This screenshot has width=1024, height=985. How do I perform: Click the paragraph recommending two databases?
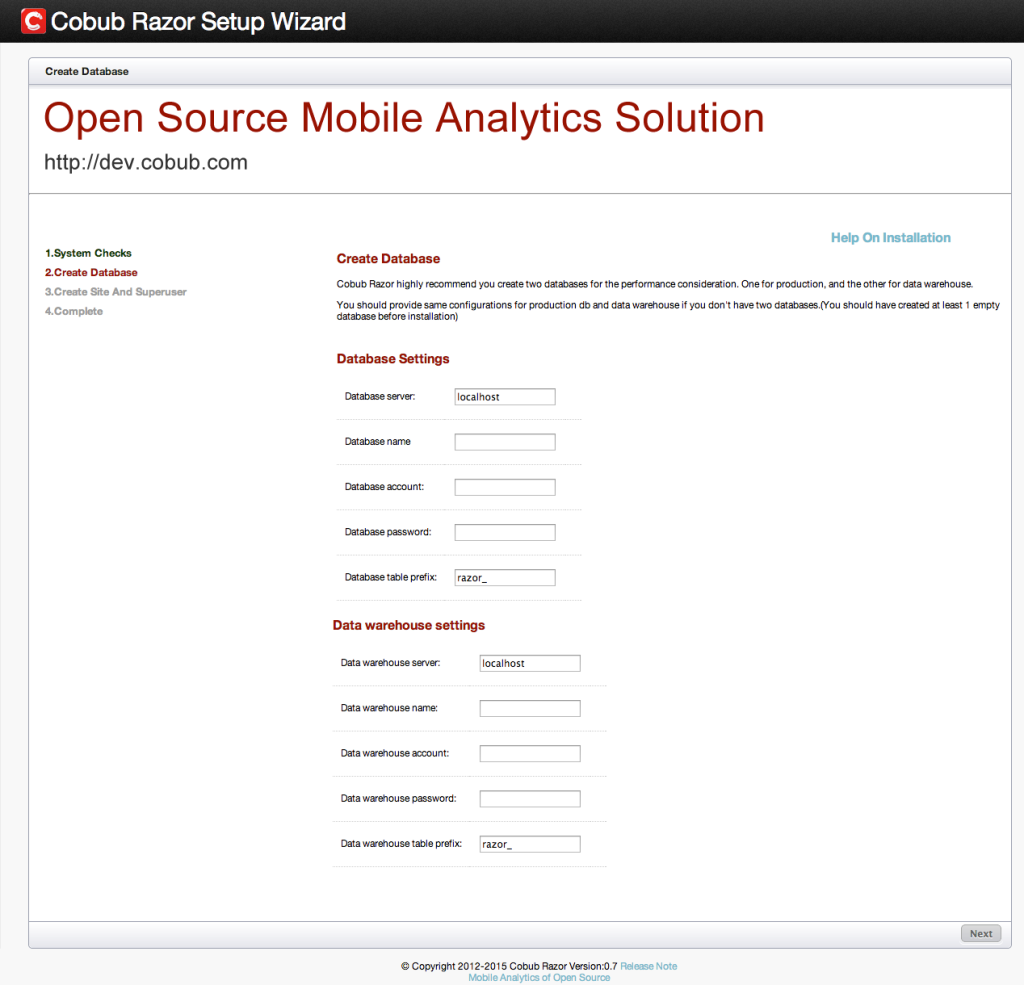coord(654,284)
